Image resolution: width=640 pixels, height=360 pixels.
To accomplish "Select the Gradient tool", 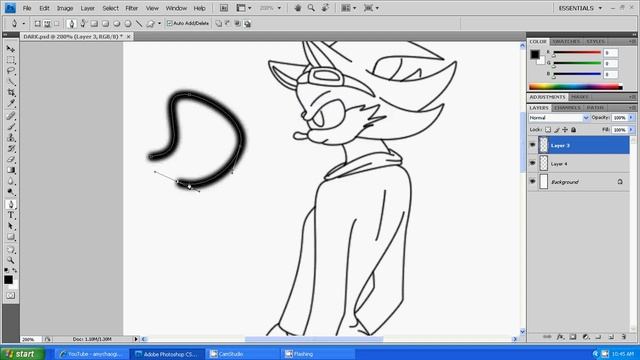I will click(x=11, y=170).
